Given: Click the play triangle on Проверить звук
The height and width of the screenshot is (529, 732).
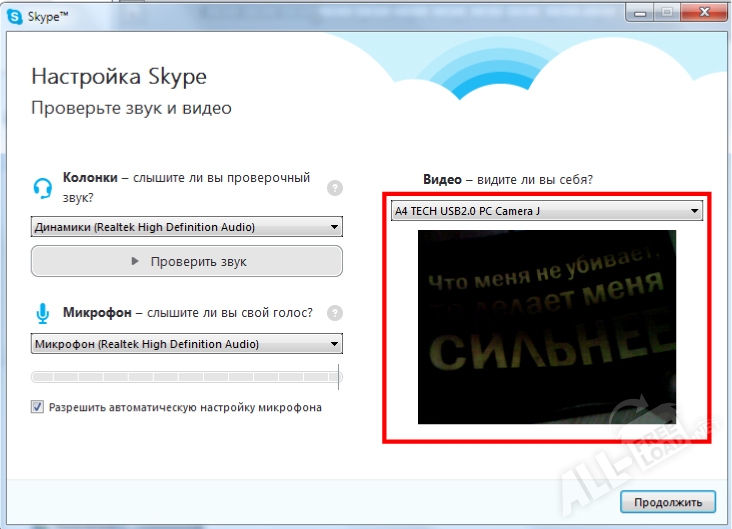Looking at the screenshot, I should tap(136, 262).
